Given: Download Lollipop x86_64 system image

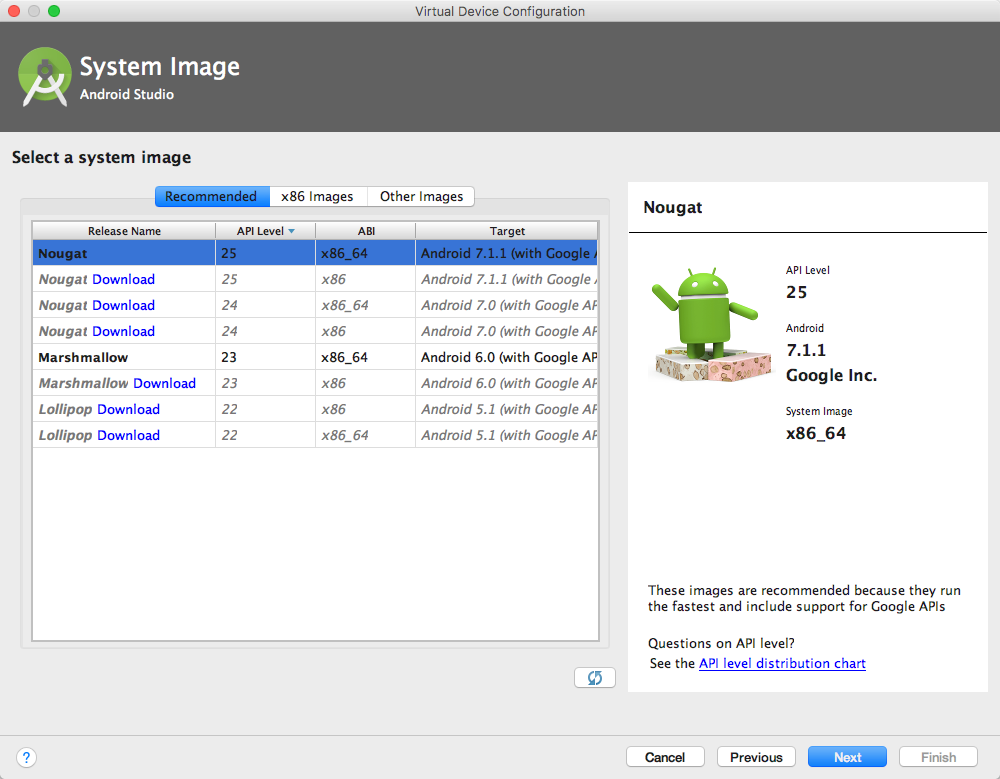Looking at the screenshot, I should [129, 435].
